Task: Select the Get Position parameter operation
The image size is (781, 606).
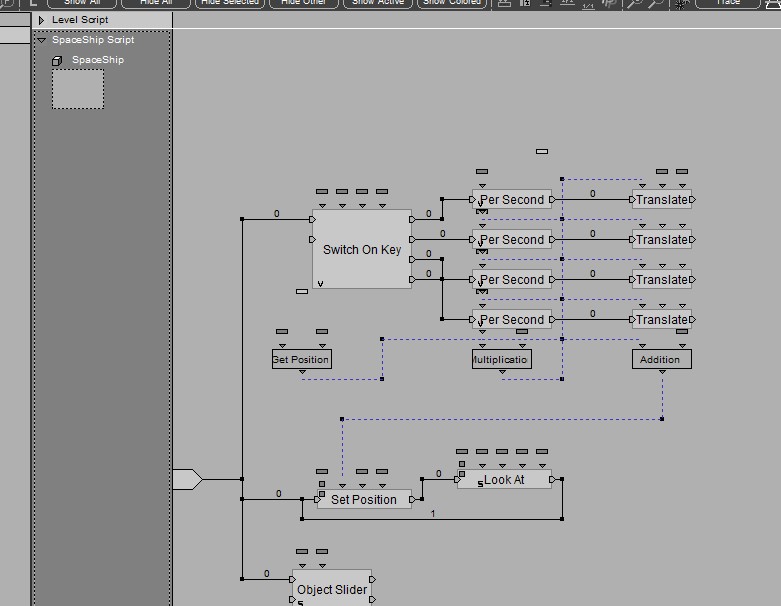Action: [x=301, y=359]
